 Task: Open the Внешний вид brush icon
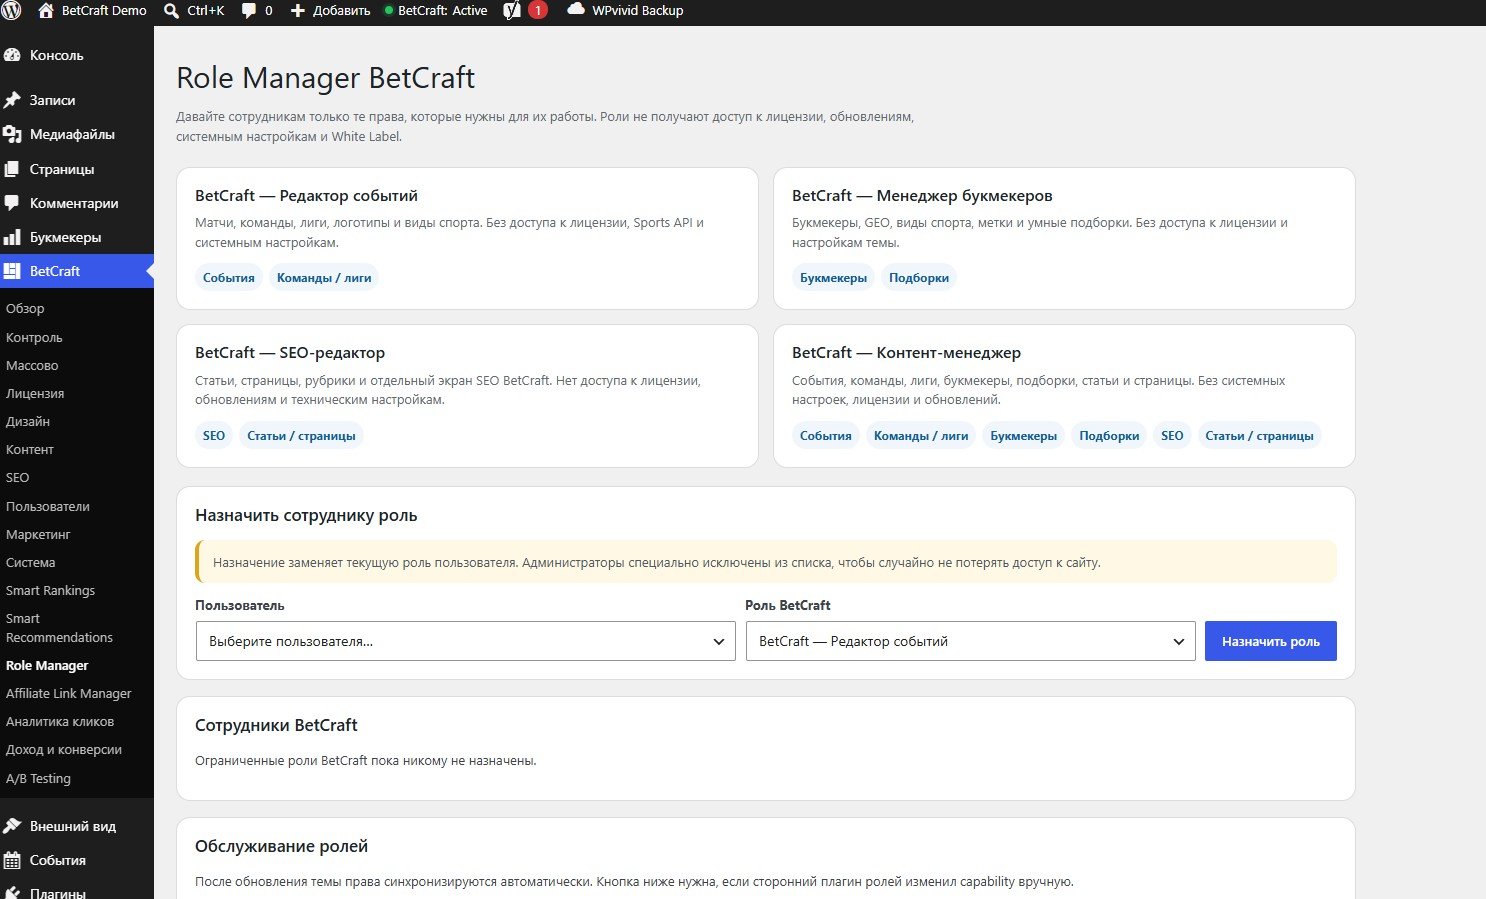click(12, 826)
